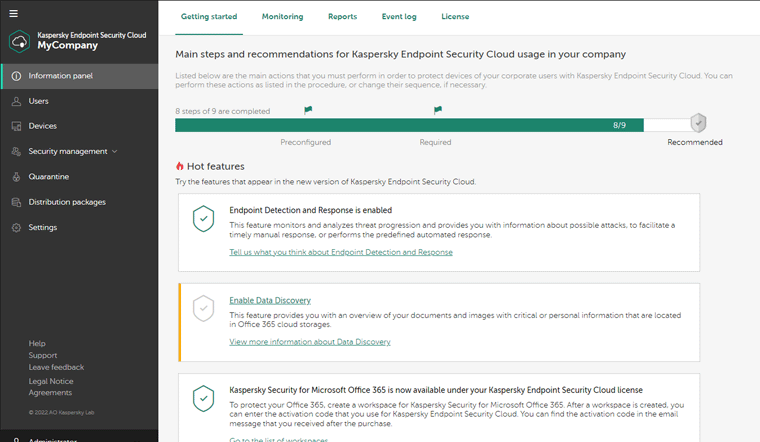The height and width of the screenshot is (442, 760).
Task: Select Information panel in sidebar
Action: coord(79,76)
